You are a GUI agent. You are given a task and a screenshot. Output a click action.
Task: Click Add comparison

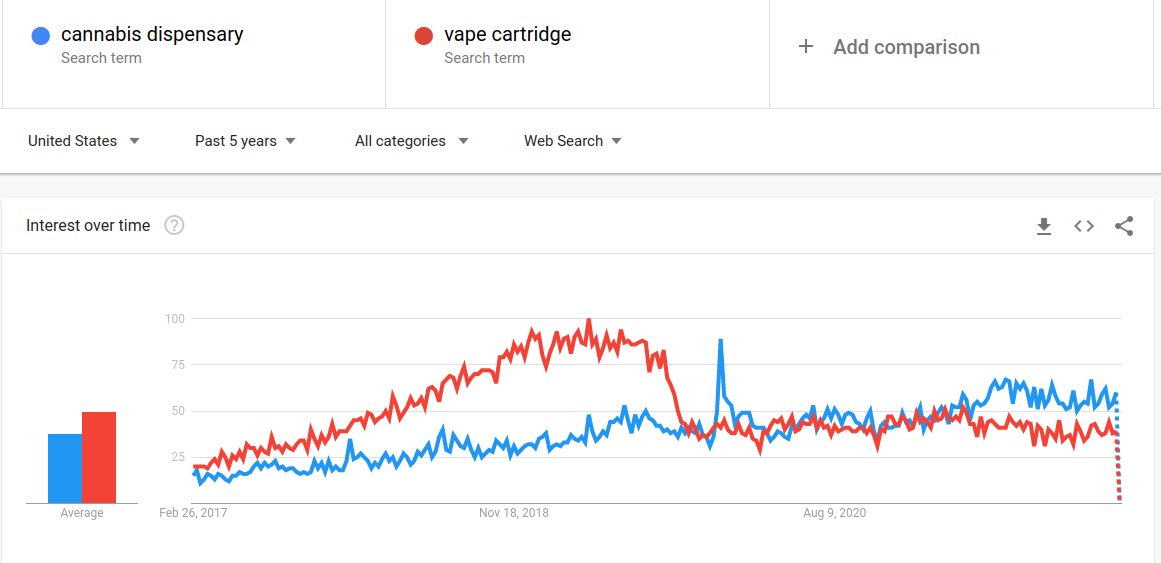[906, 47]
